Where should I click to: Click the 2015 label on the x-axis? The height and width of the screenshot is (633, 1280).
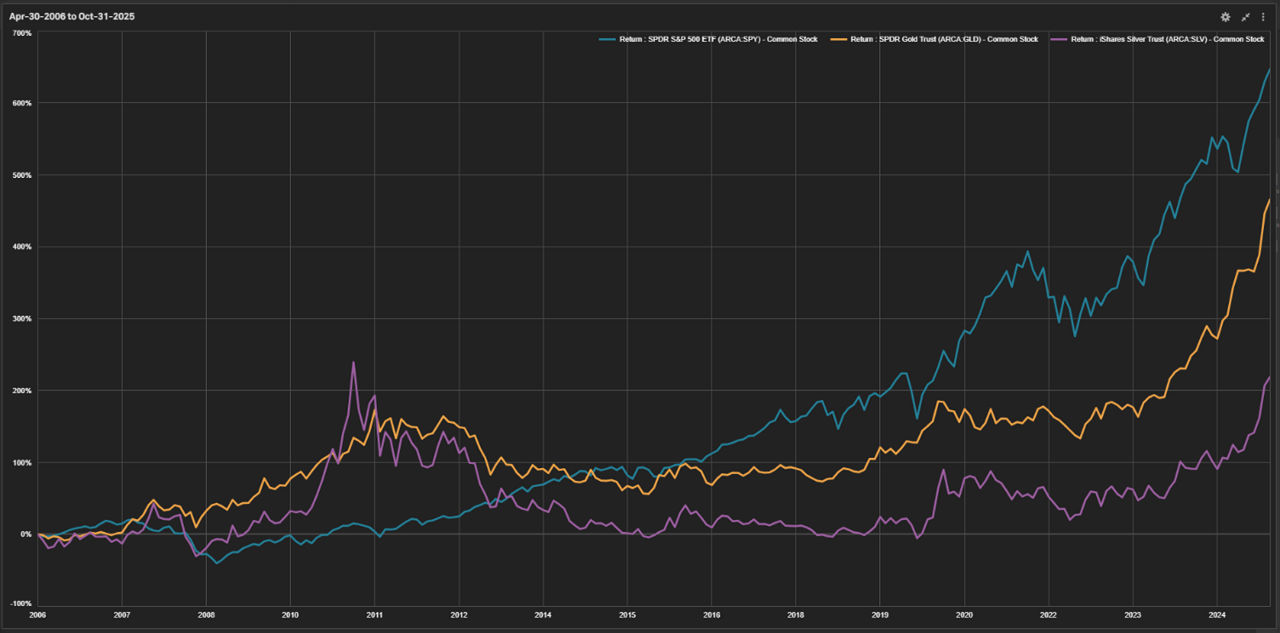point(627,615)
